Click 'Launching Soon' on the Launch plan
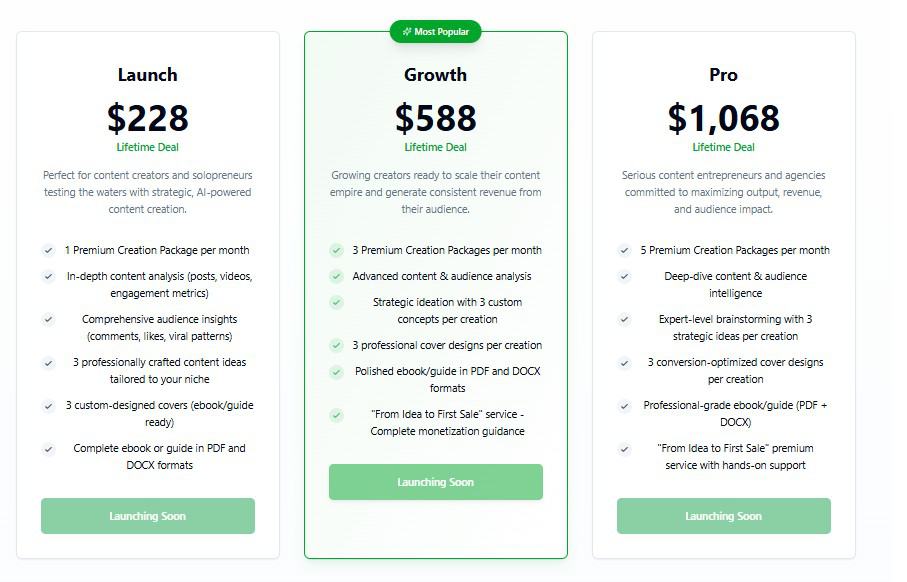This screenshot has height=582, width=907. pyautogui.click(x=147, y=516)
